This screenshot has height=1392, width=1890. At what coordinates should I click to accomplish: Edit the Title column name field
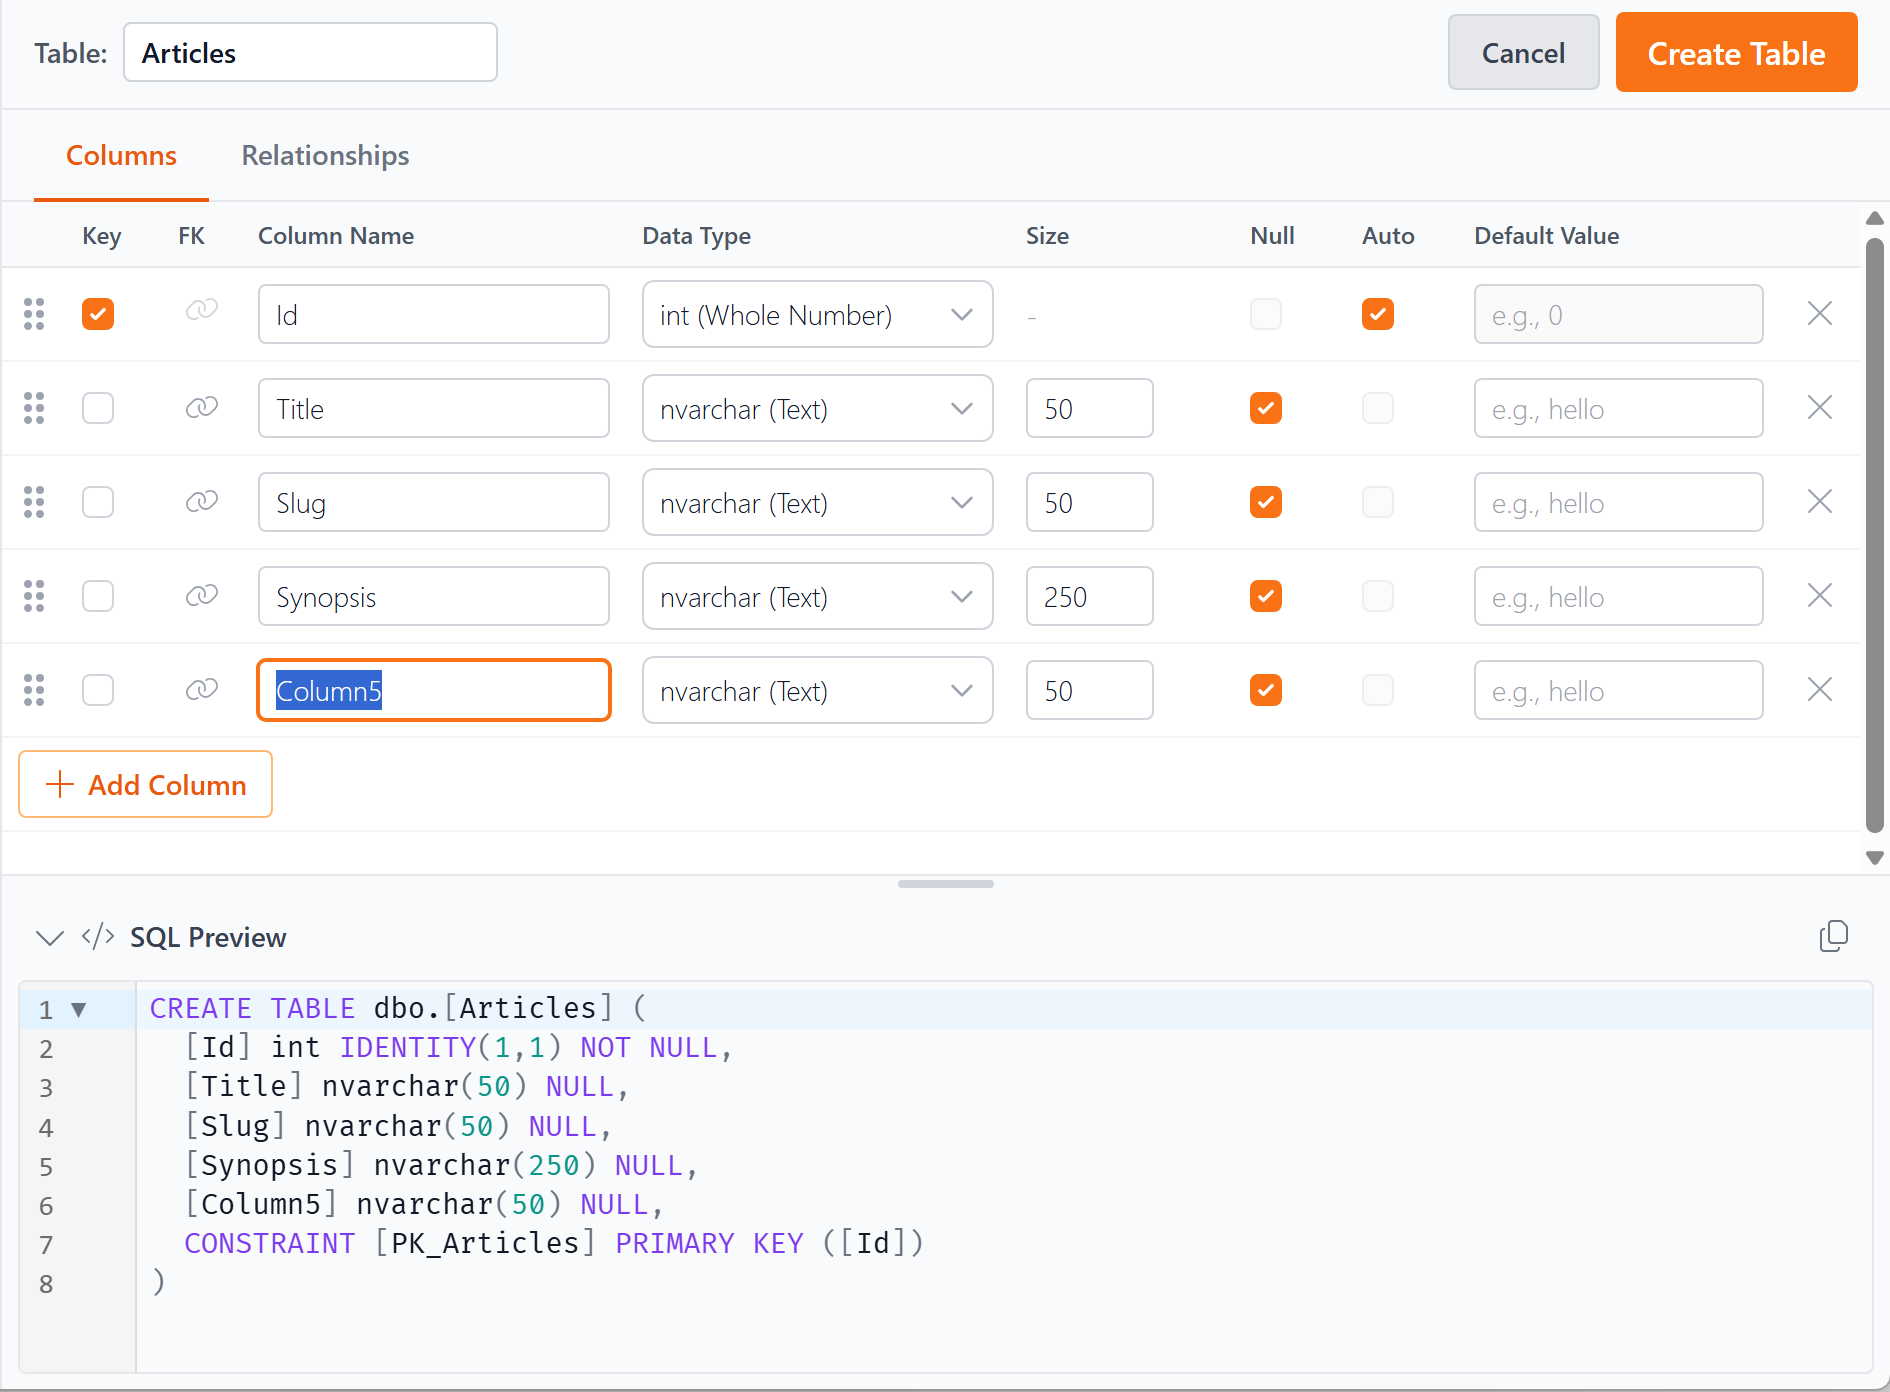[434, 408]
